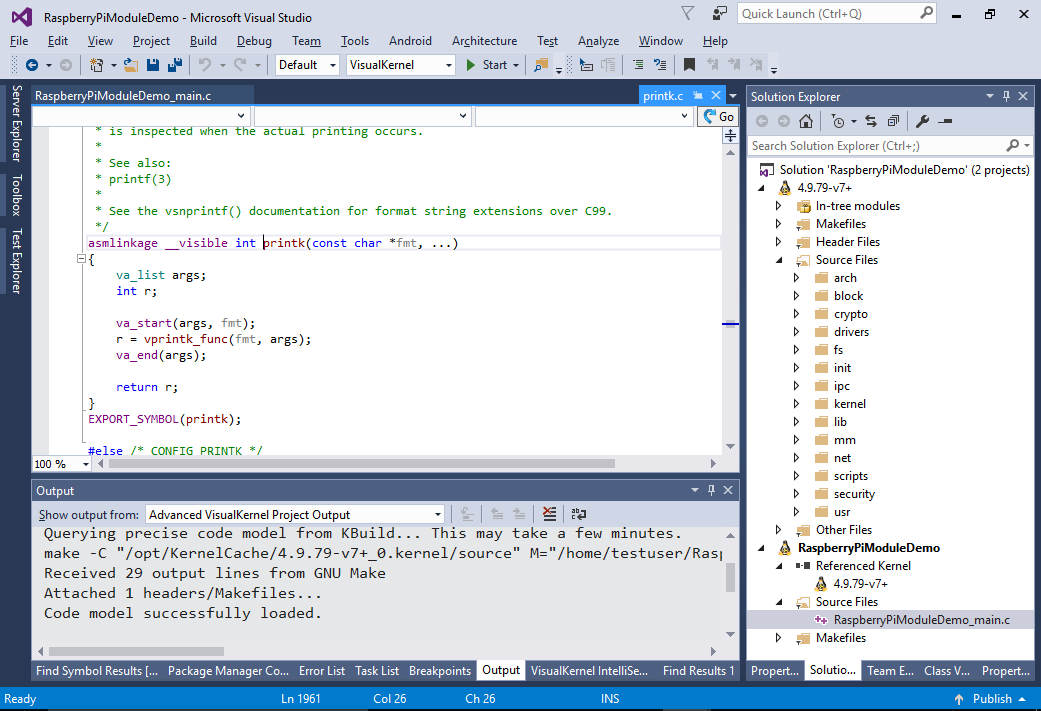Open the VisualKernel IntelliSense tab
The image size is (1041, 711).
590,671
